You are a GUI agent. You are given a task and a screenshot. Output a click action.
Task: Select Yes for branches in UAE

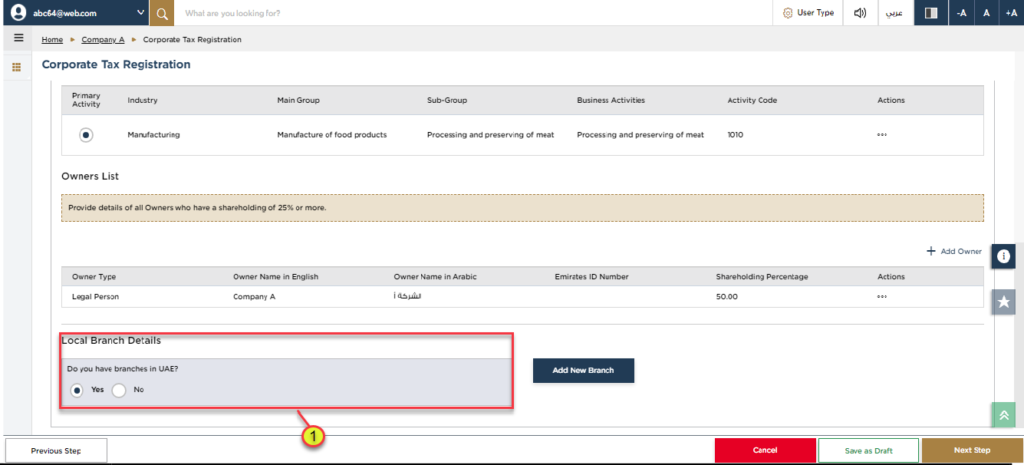click(x=78, y=390)
